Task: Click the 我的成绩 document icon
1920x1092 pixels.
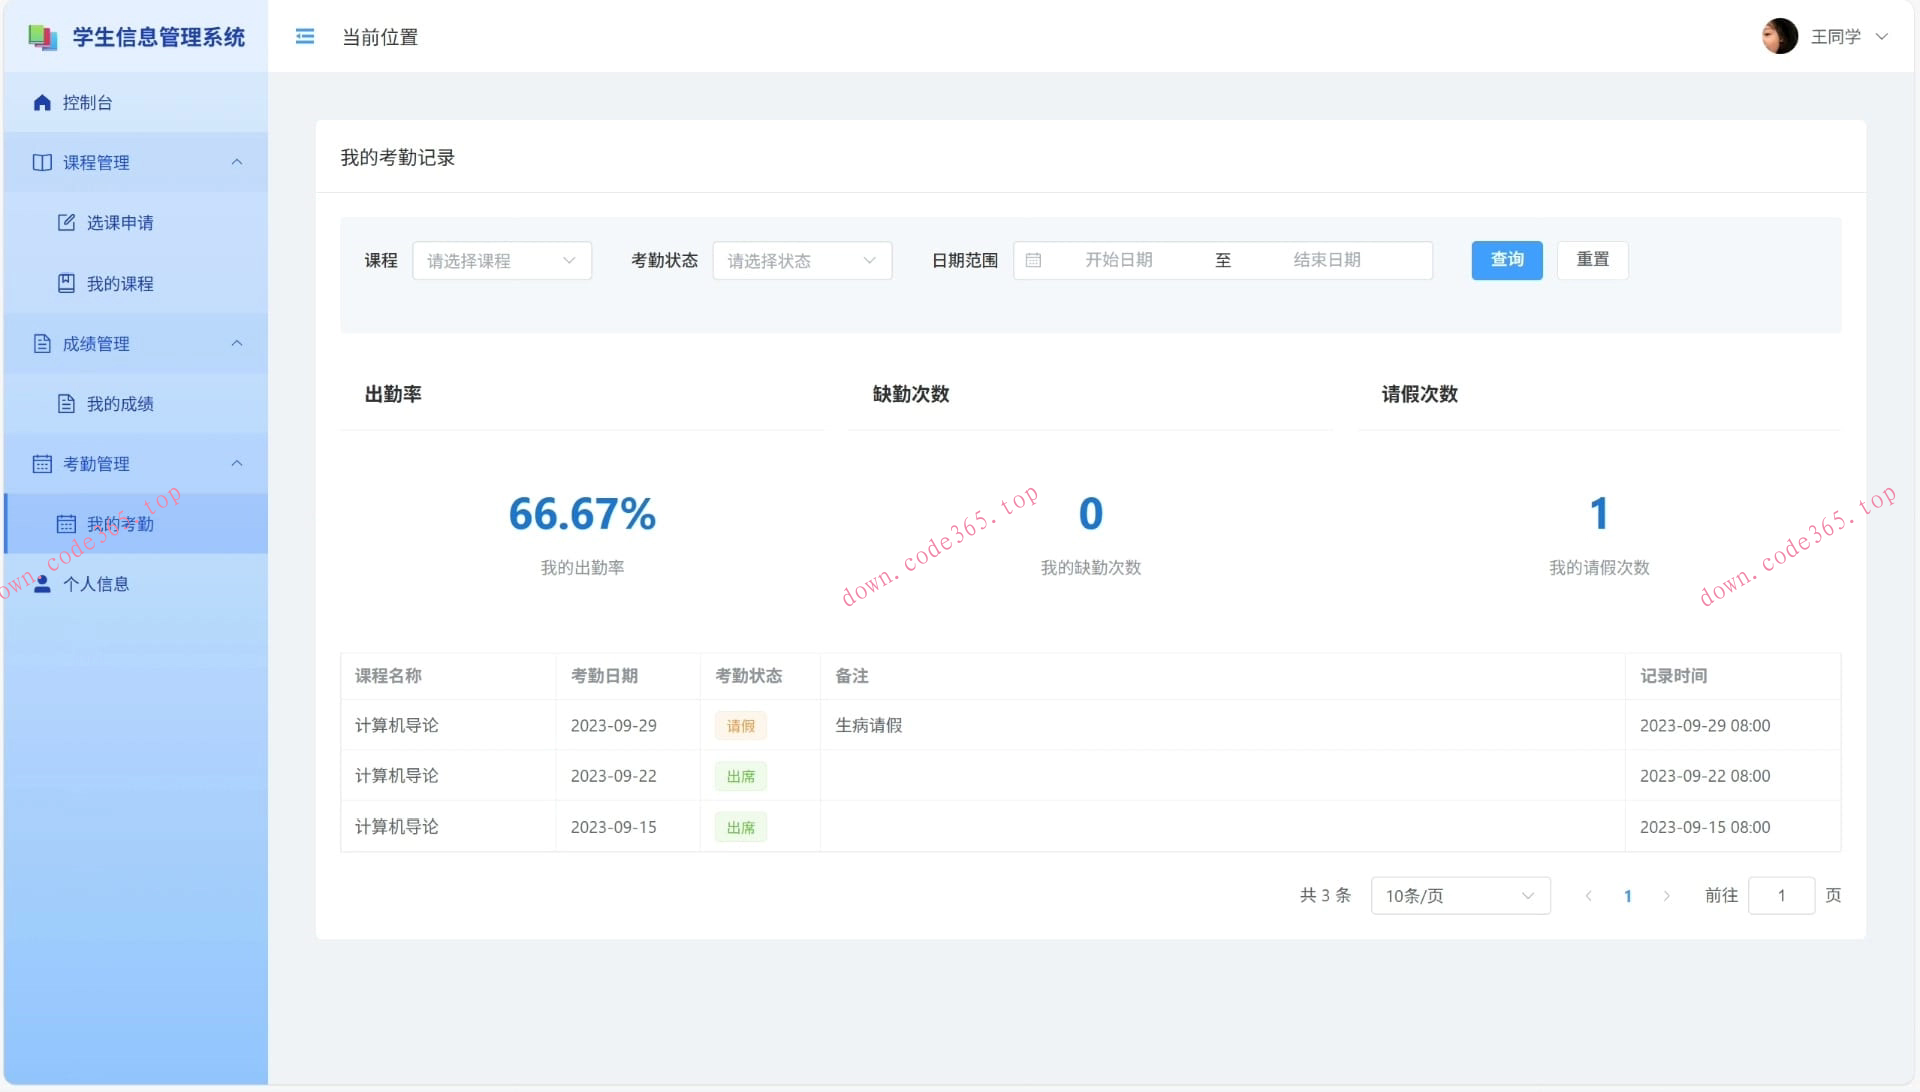Action: pos(66,404)
